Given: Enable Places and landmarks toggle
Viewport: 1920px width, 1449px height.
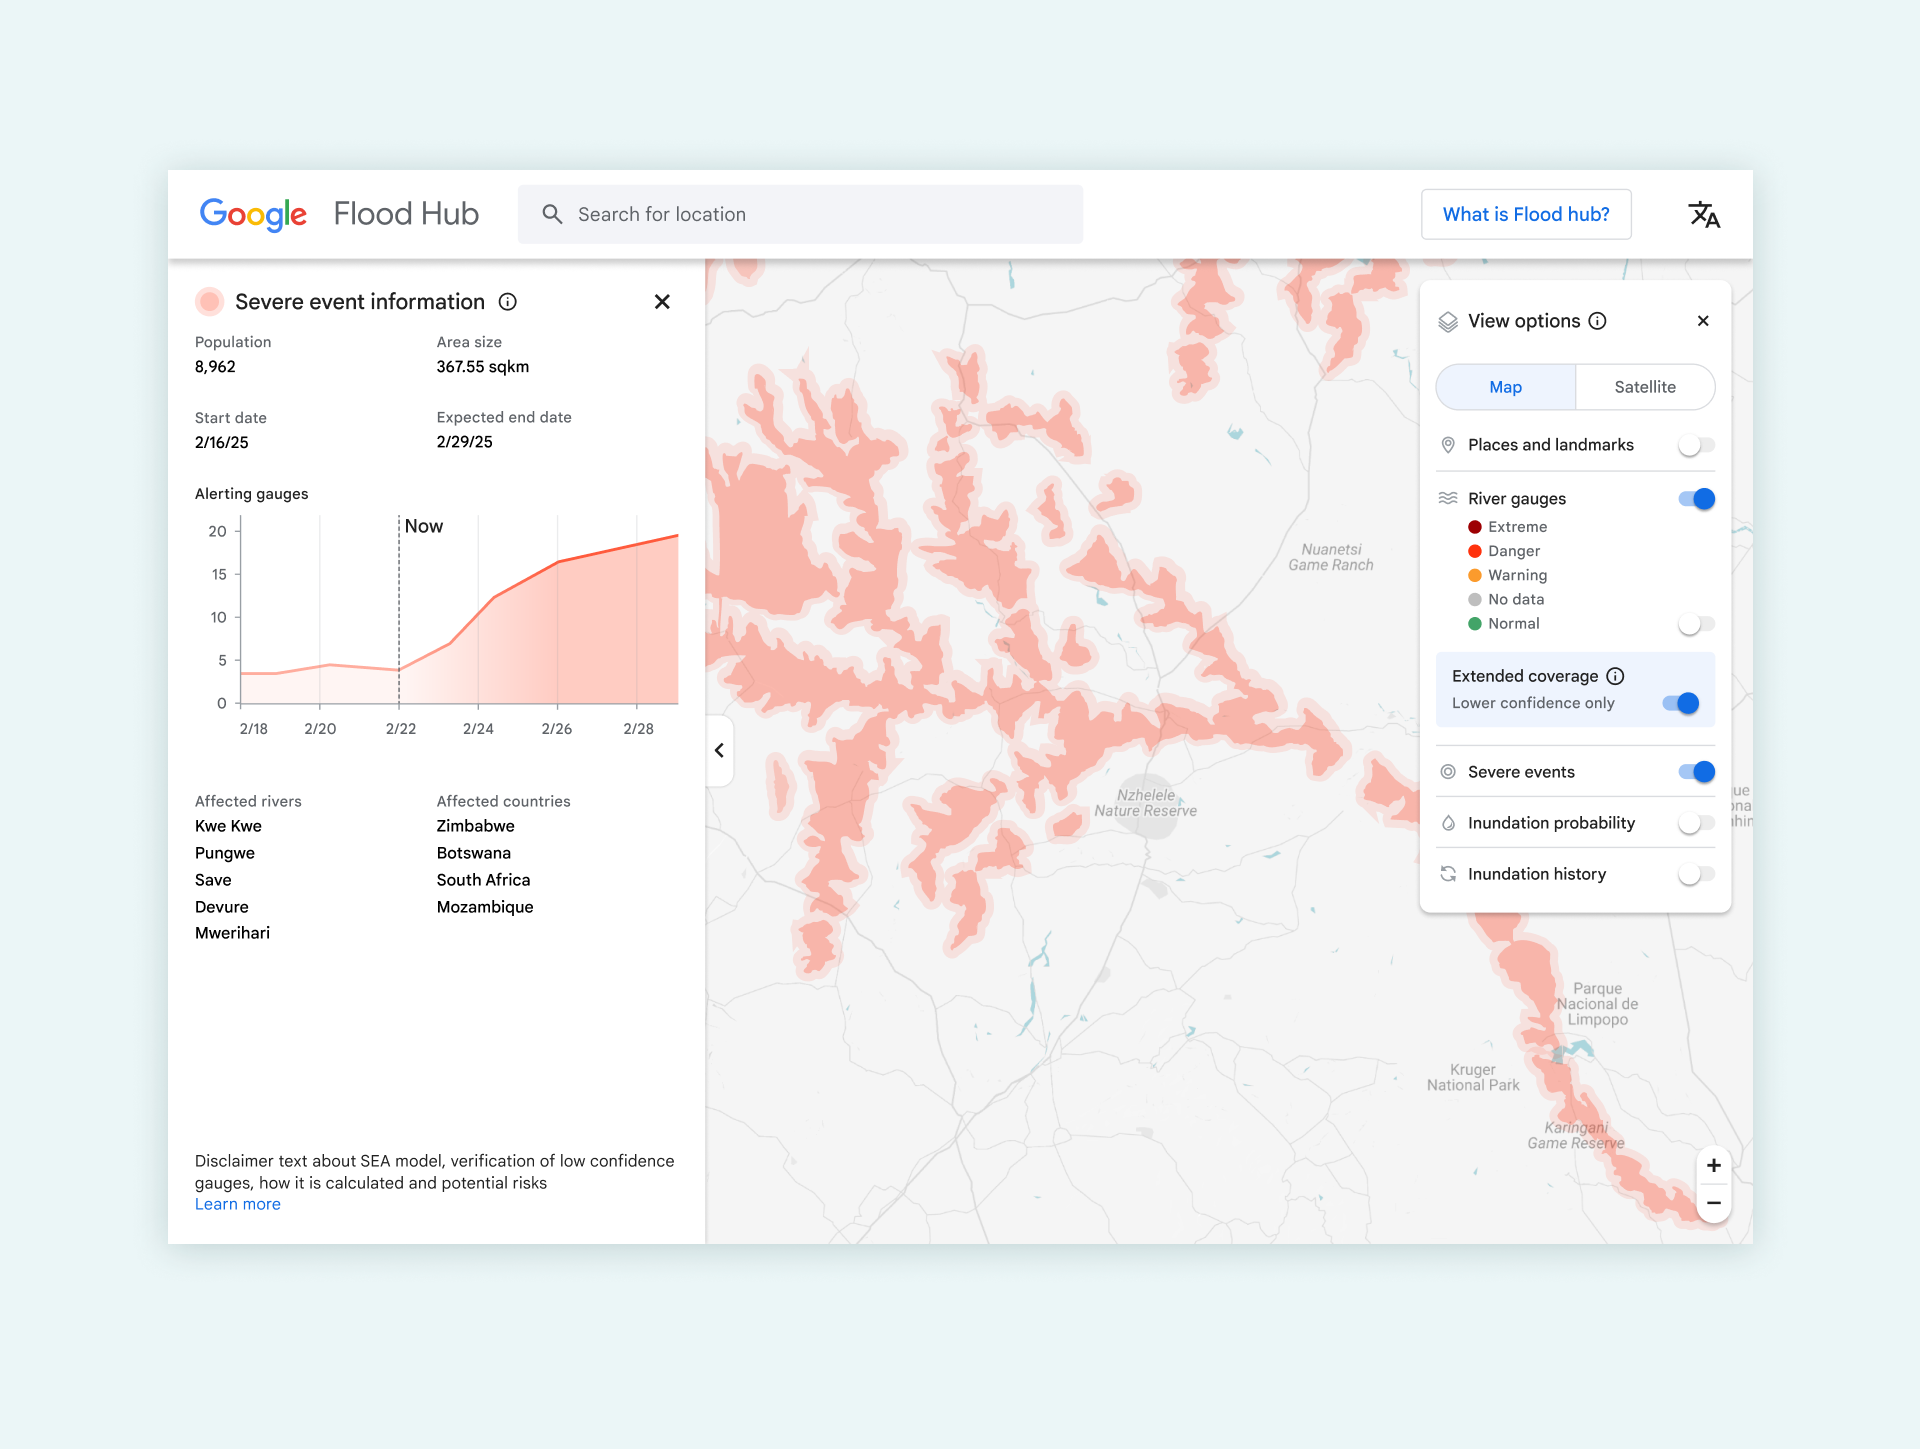Looking at the screenshot, I should pos(1696,445).
